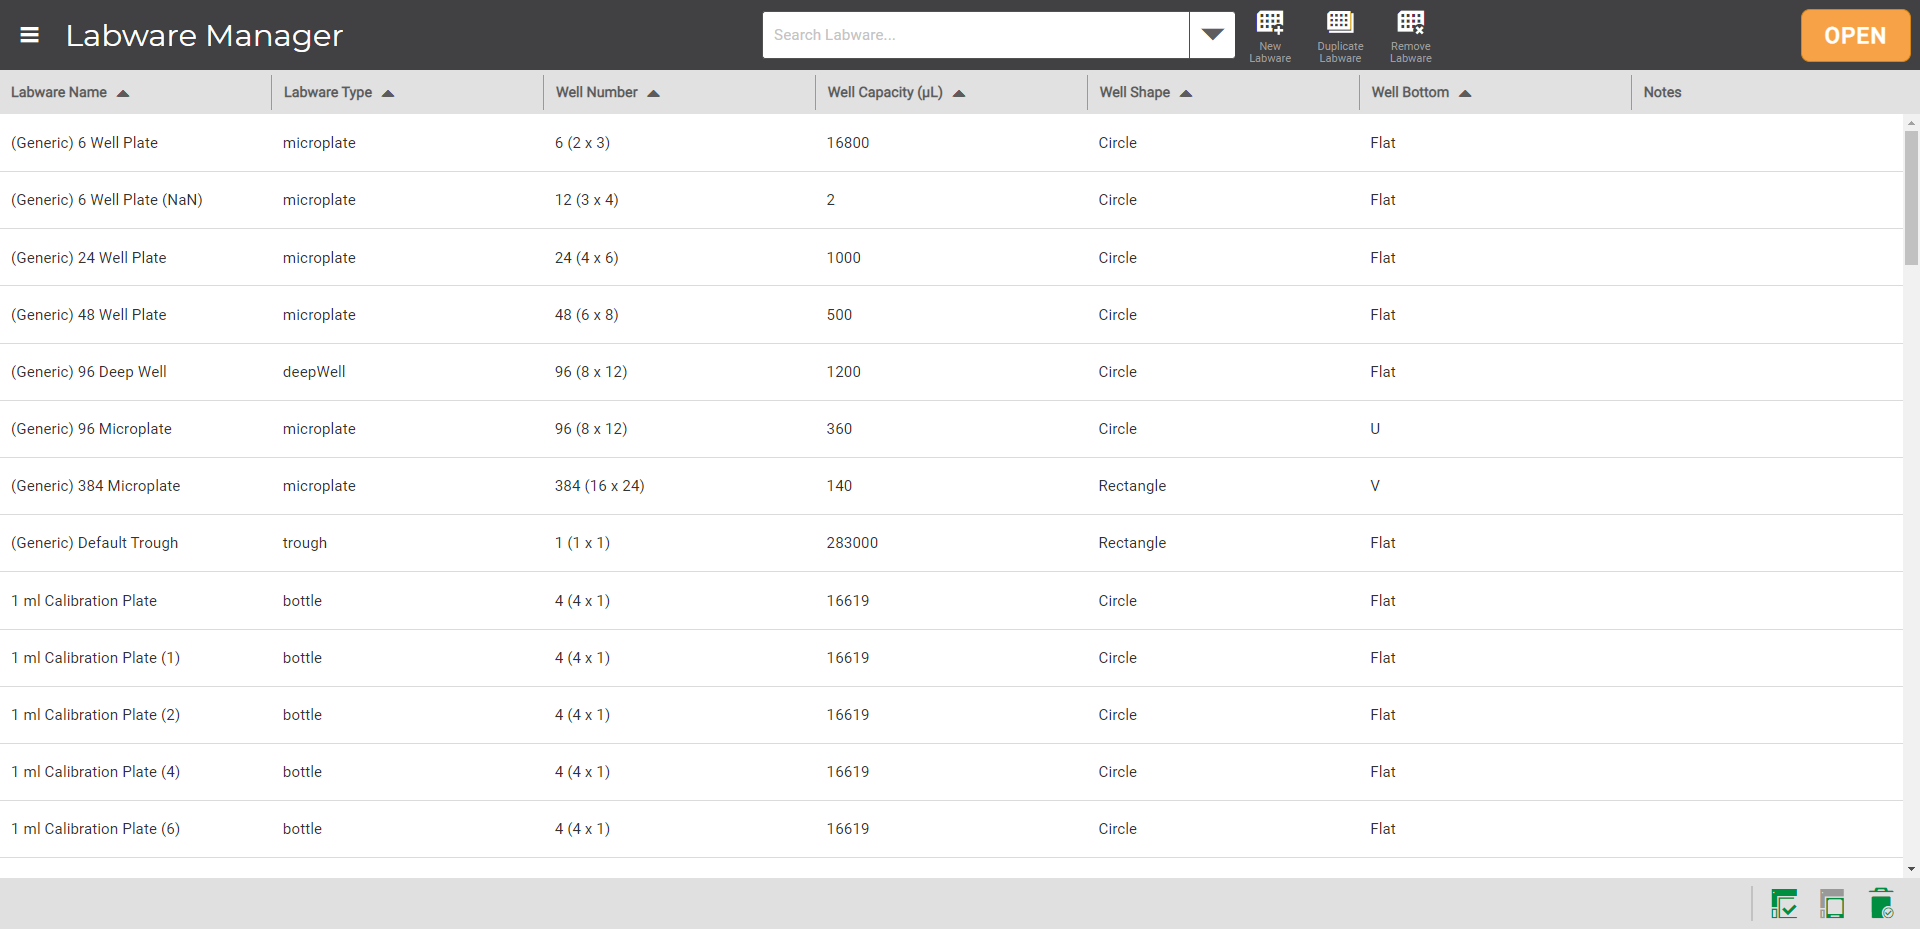Viewport: 1920px width, 929px height.
Task: Click the Notes column header
Action: (x=1662, y=92)
